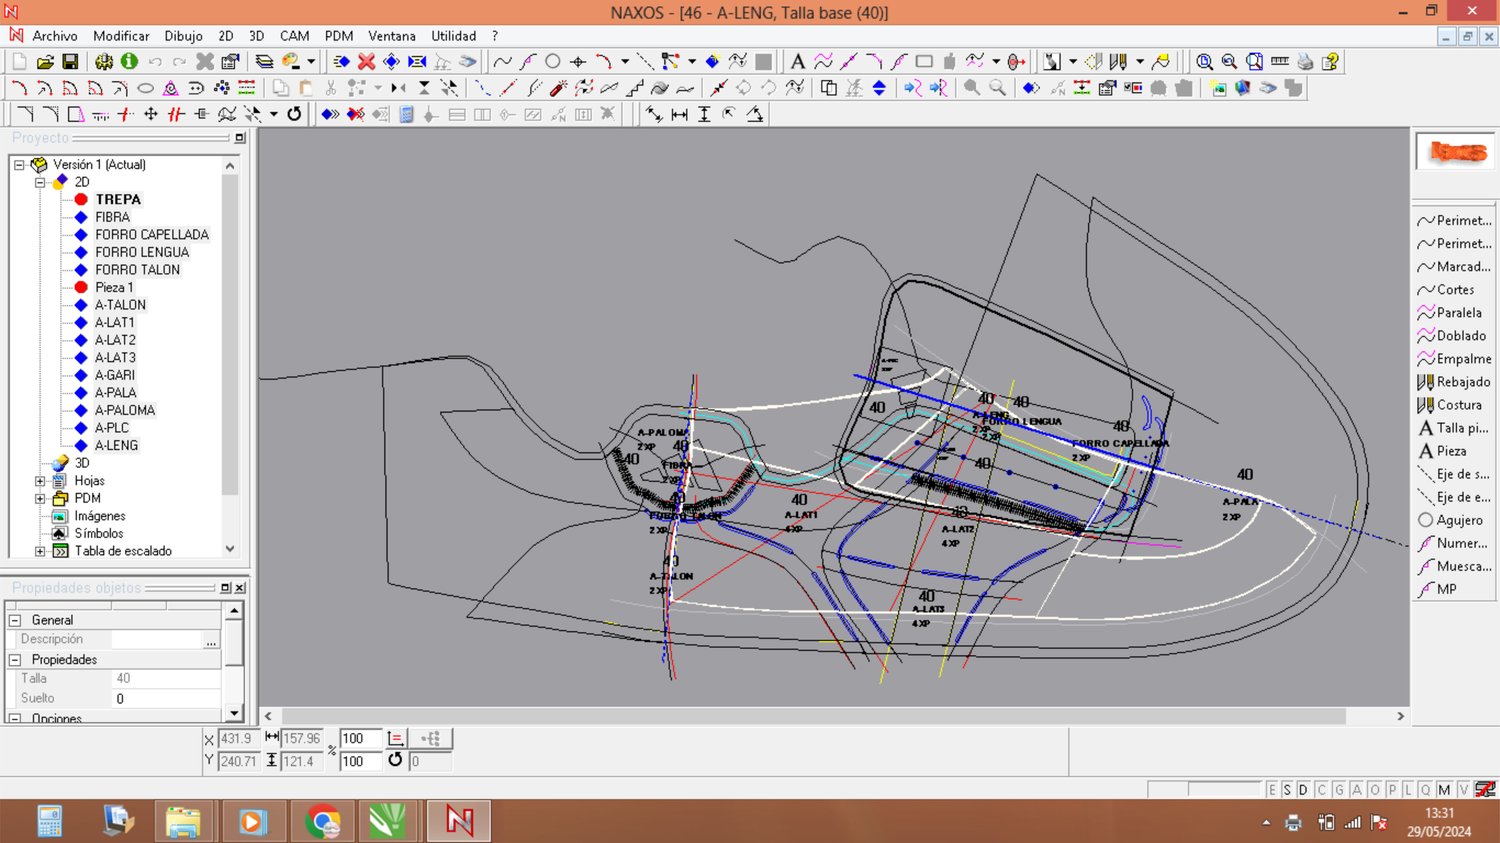Open file with the folder icon
Viewport: 1500px width, 843px height.
click(x=45, y=62)
